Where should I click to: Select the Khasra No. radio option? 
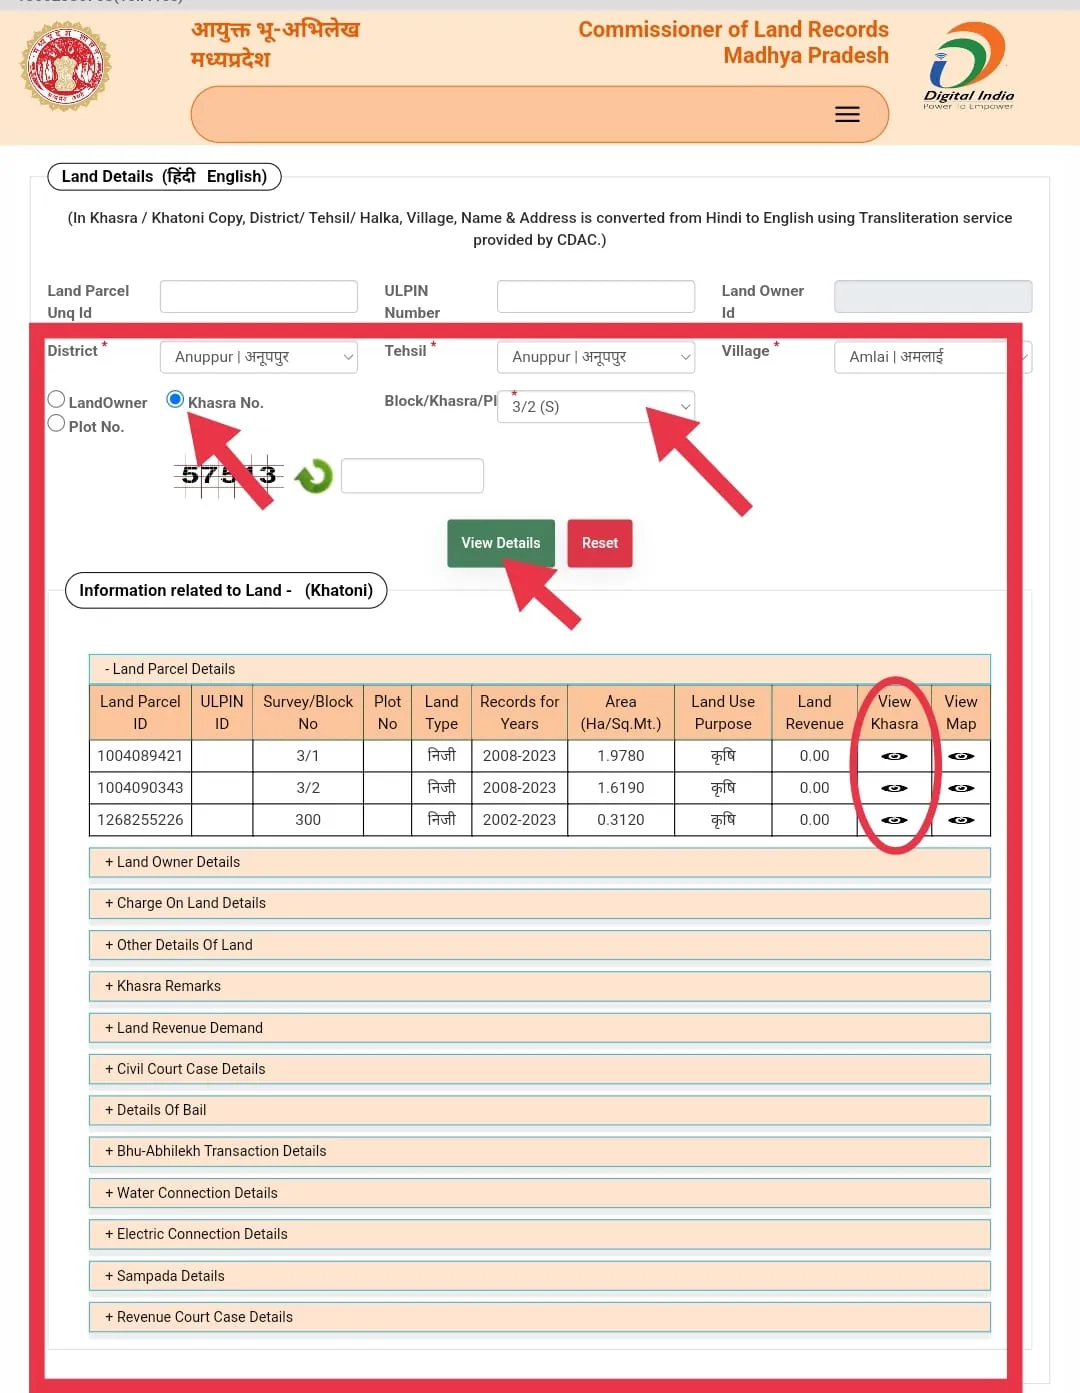175,400
